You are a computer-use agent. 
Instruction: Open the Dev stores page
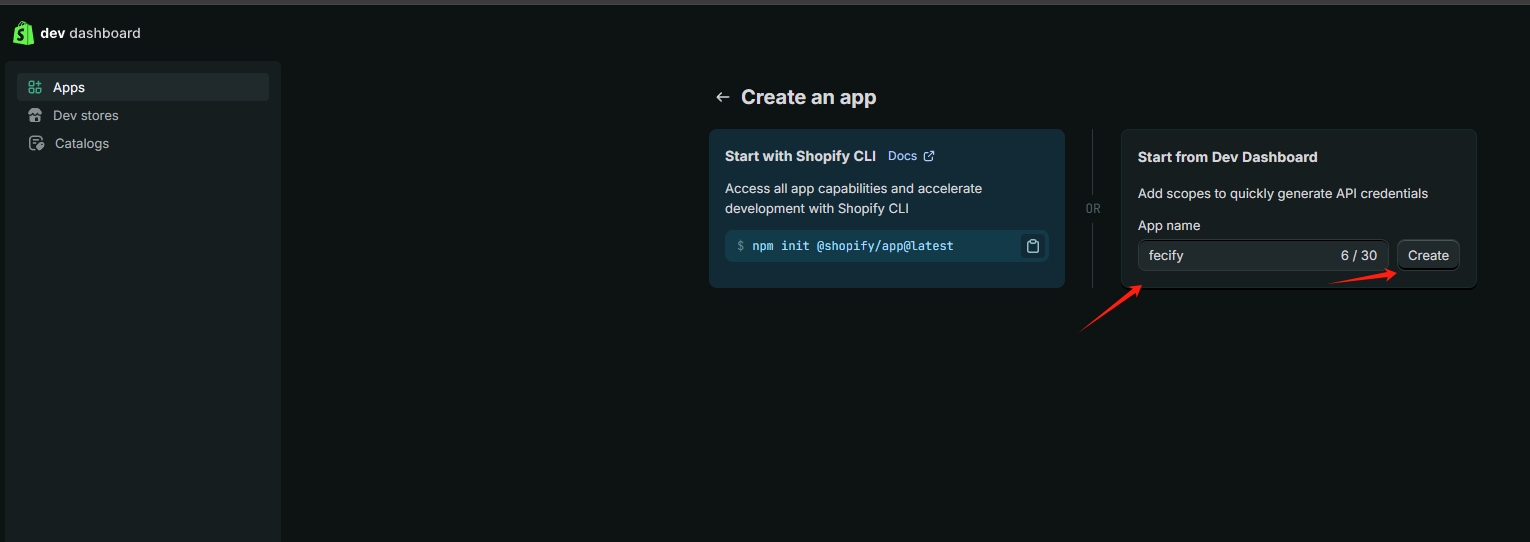(x=85, y=116)
